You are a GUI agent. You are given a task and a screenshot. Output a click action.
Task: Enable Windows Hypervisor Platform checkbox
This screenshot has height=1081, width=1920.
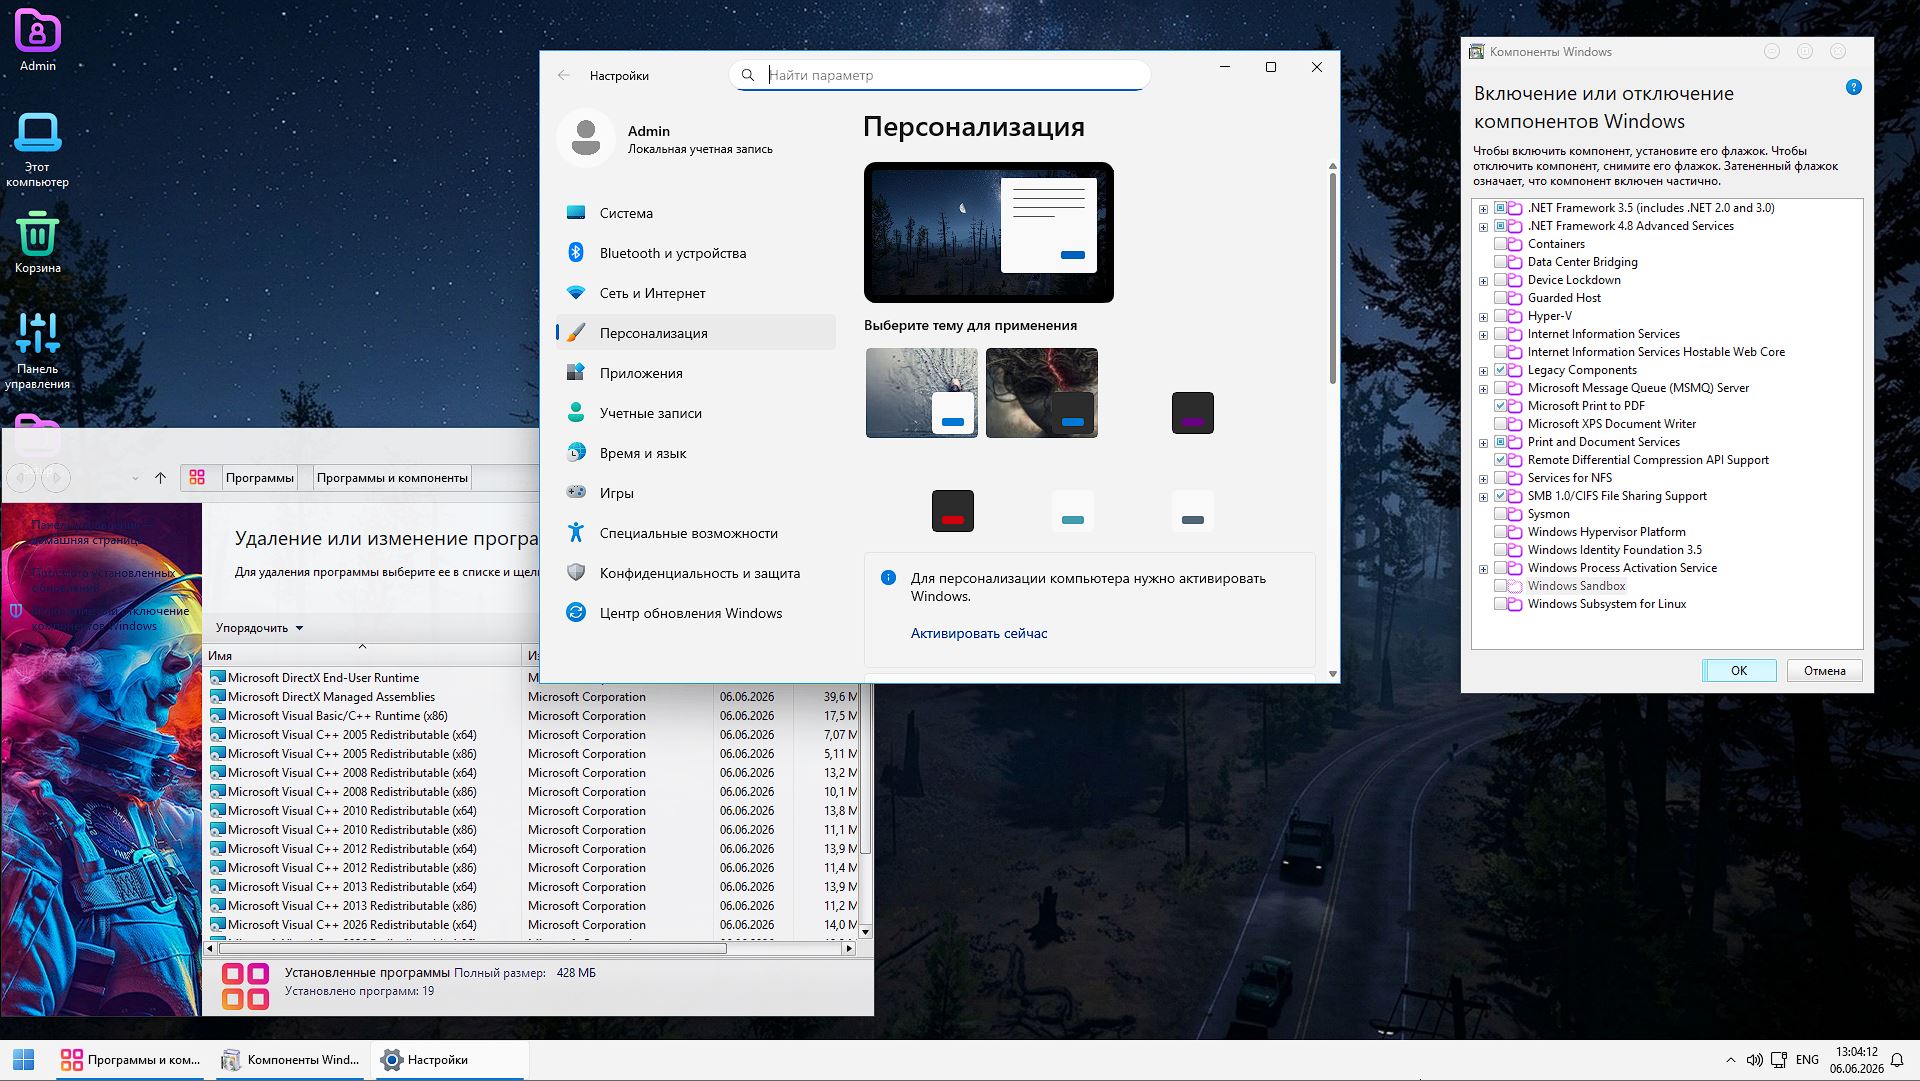click(1500, 532)
